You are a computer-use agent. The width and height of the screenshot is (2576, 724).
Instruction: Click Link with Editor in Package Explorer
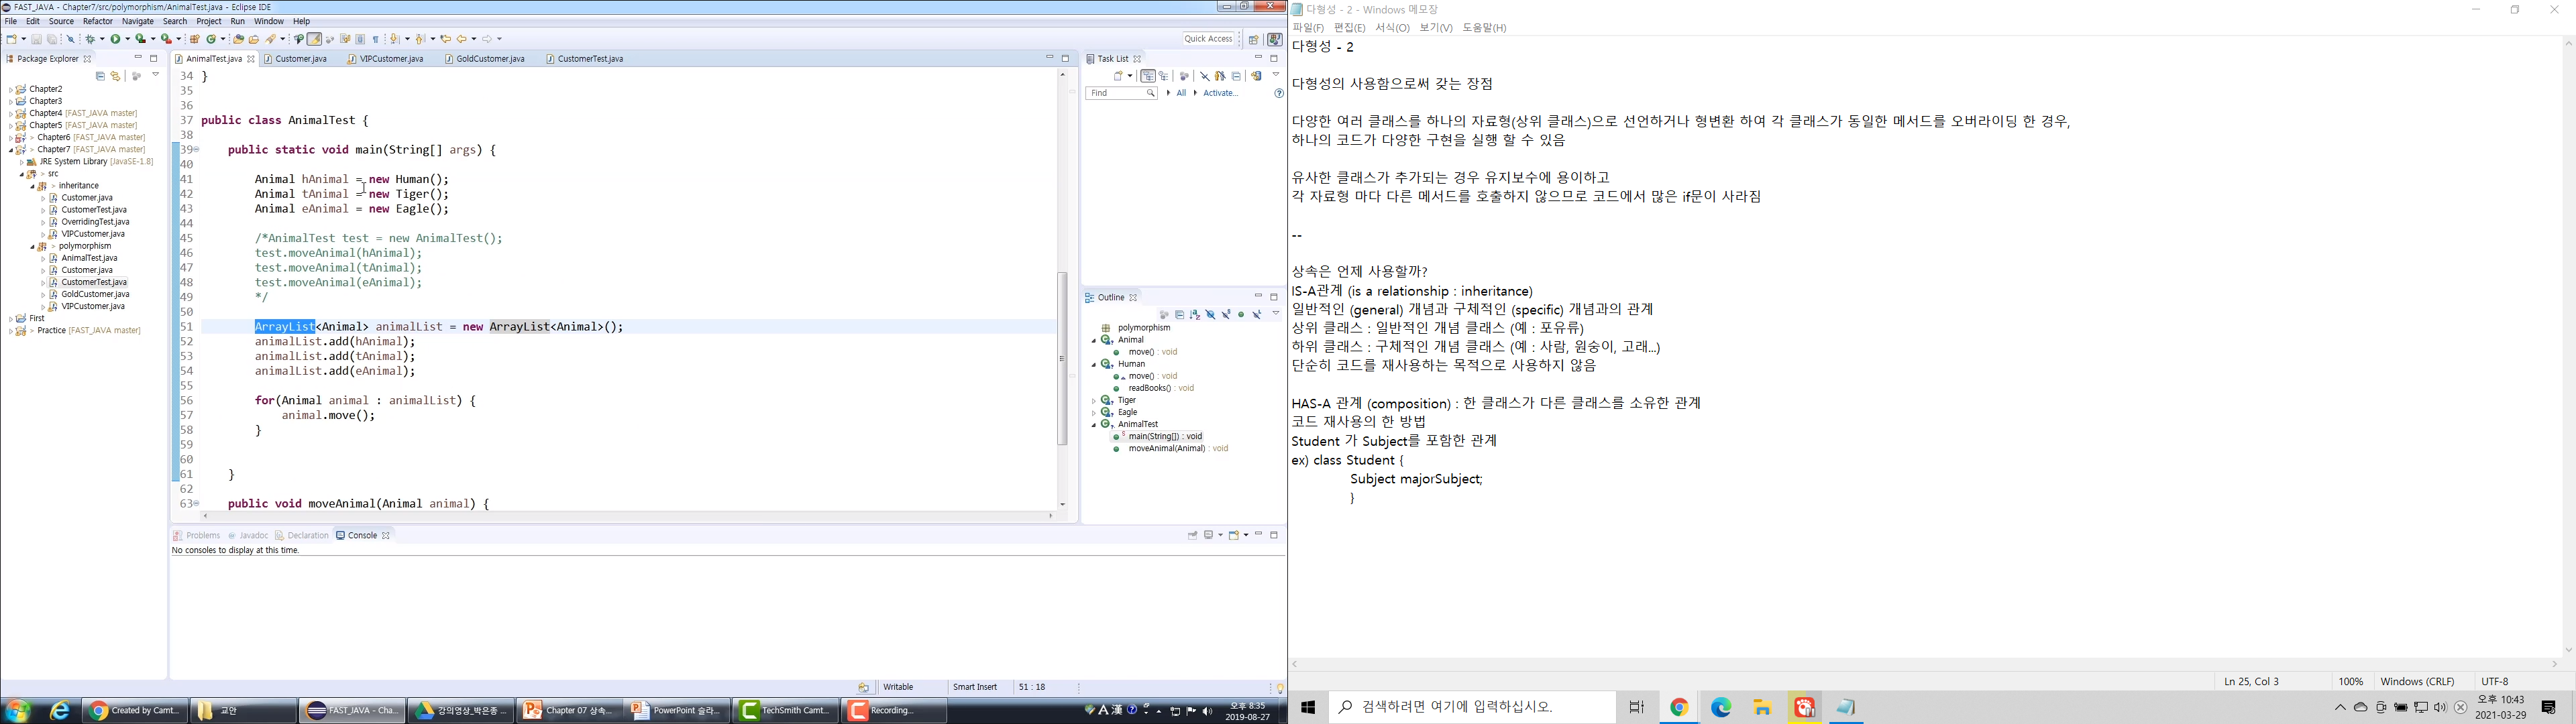click(x=115, y=76)
